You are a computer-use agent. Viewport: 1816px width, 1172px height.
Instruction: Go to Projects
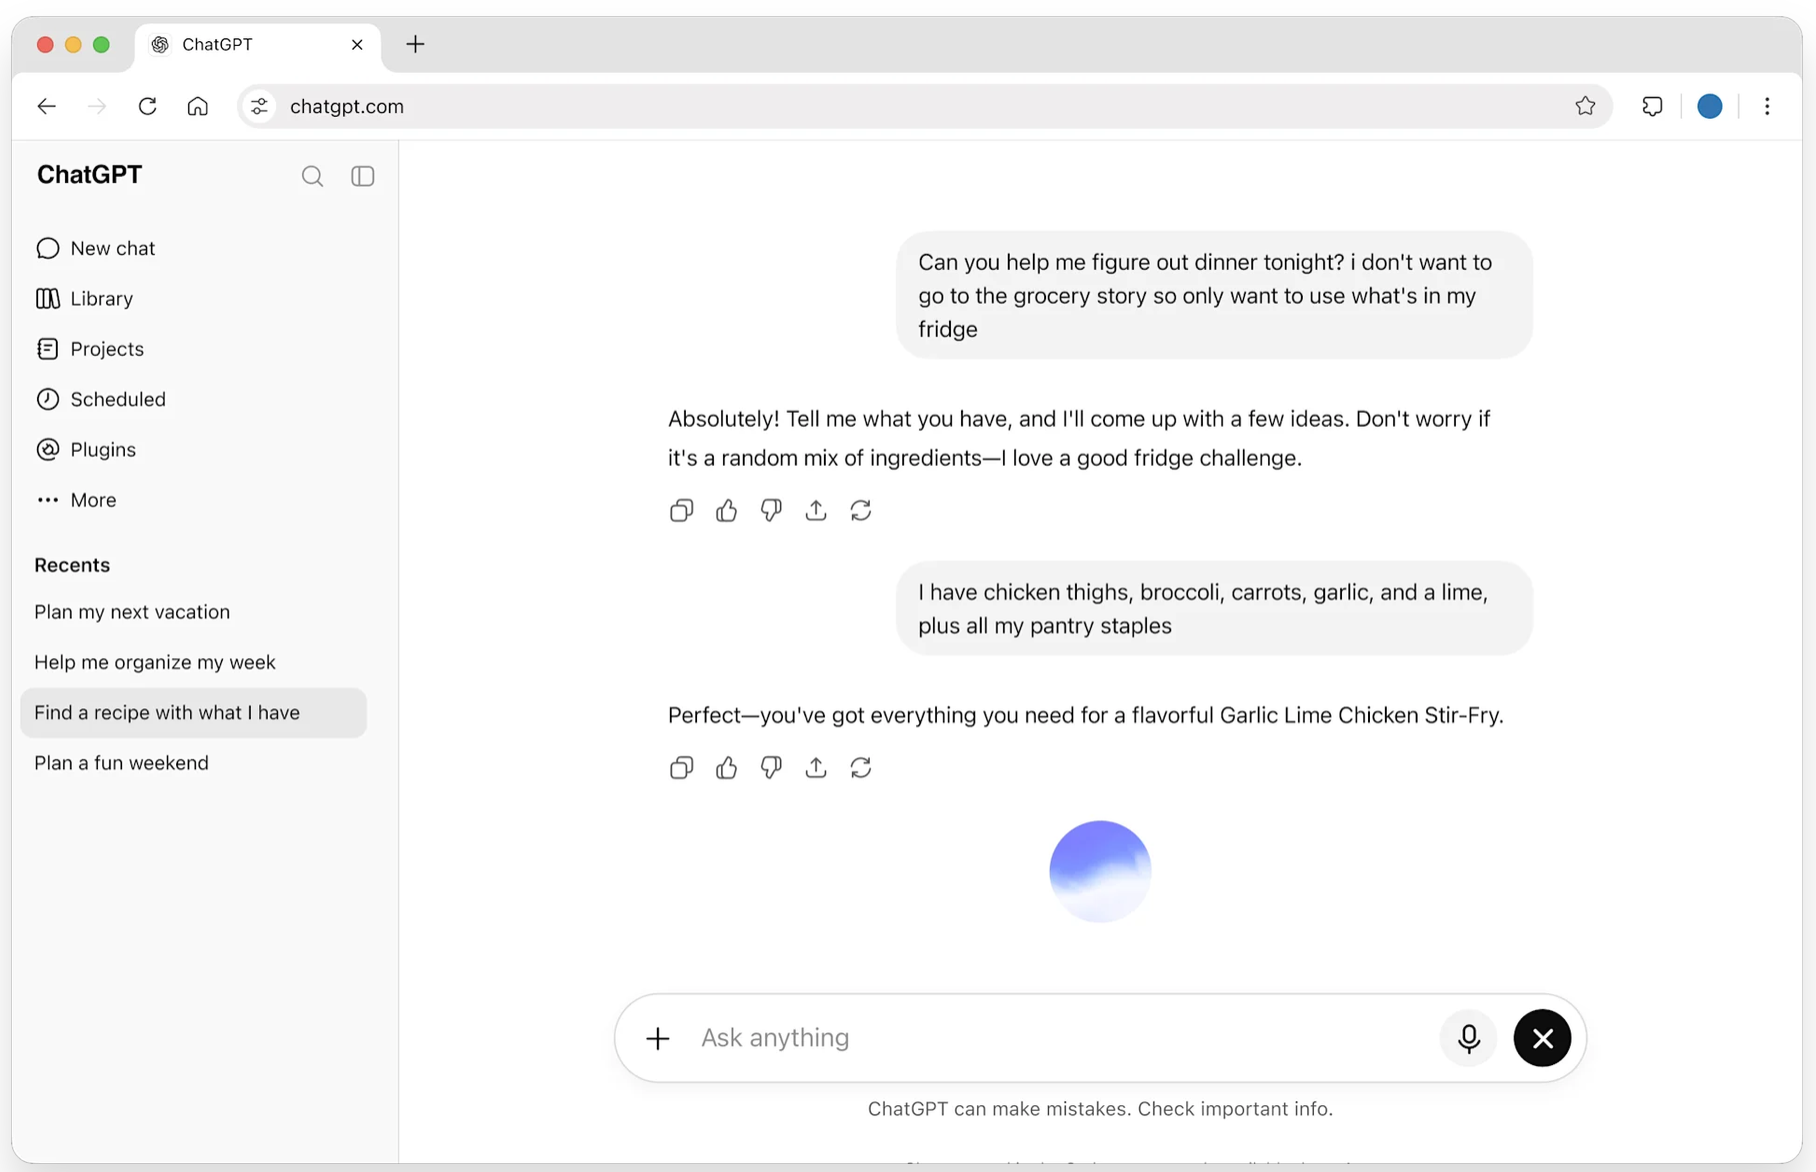(x=90, y=349)
